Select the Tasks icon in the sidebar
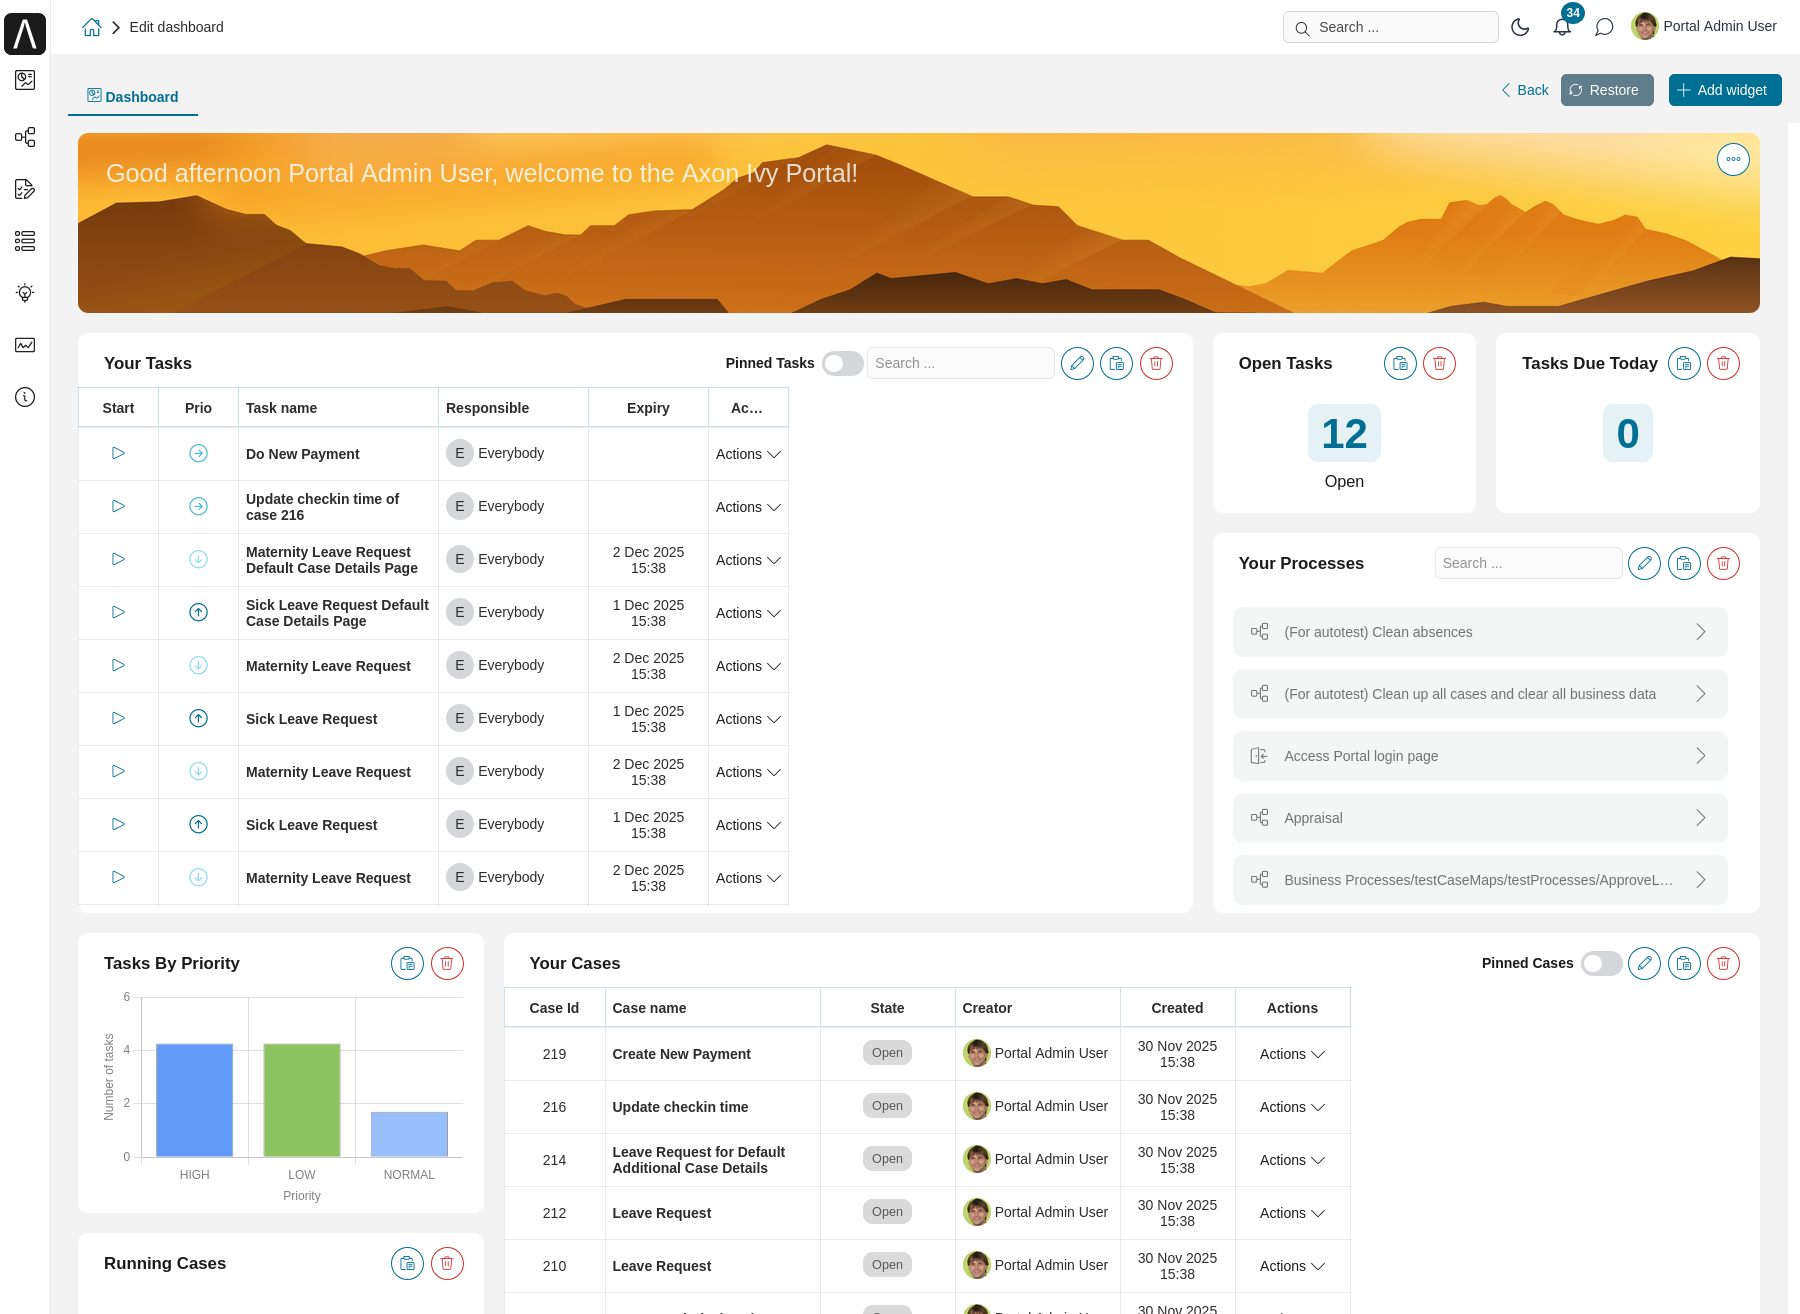The height and width of the screenshot is (1314, 1800). [x=25, y=189]
